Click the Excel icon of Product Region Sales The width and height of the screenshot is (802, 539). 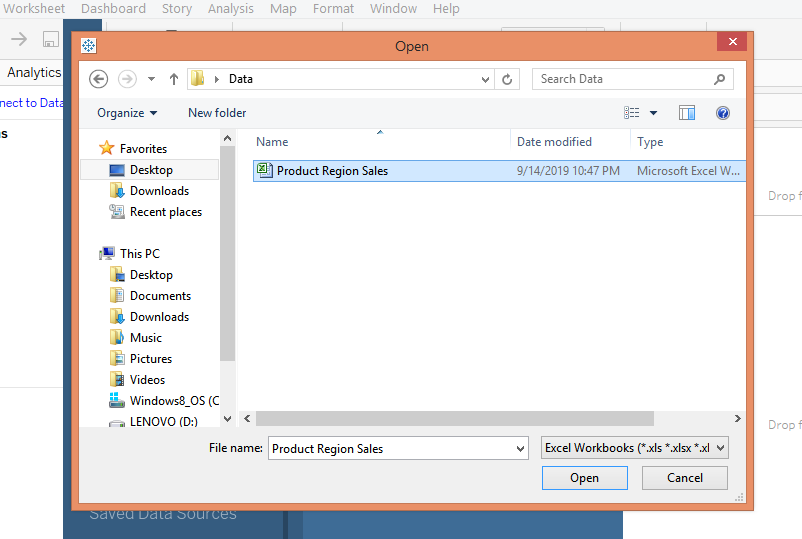264,170
